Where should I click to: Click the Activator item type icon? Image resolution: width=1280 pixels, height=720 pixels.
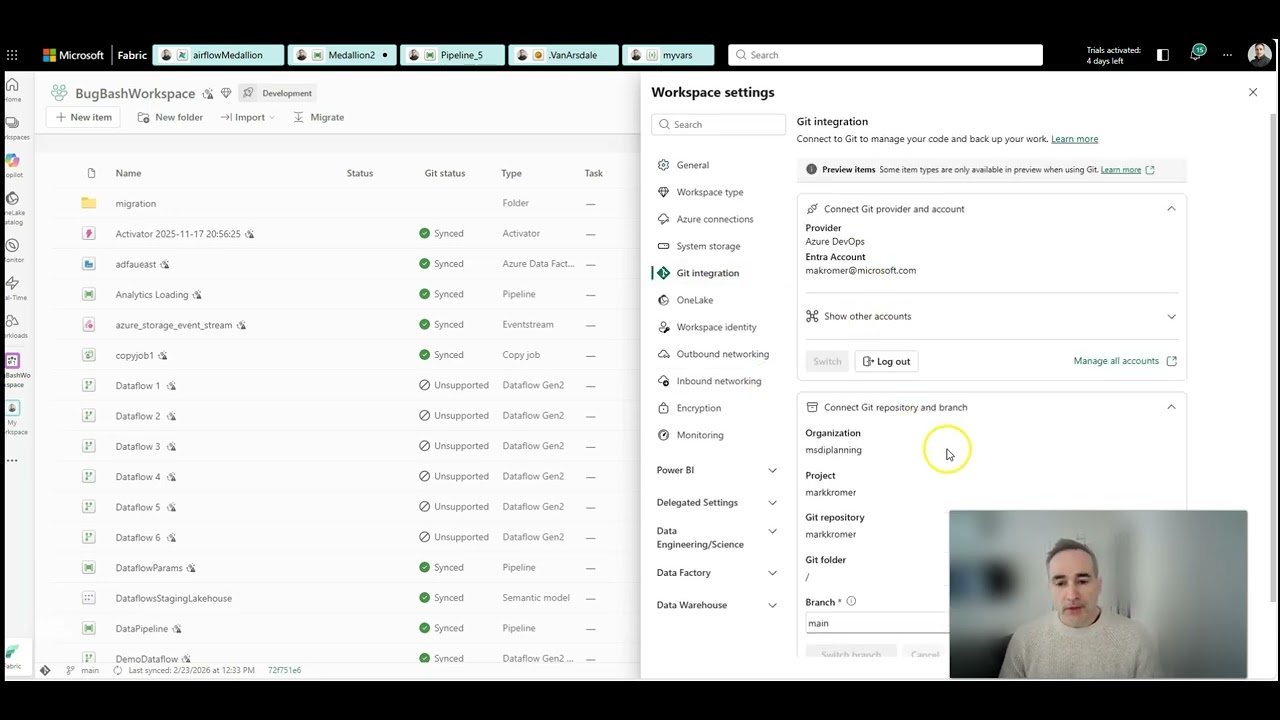coord(89,233)
